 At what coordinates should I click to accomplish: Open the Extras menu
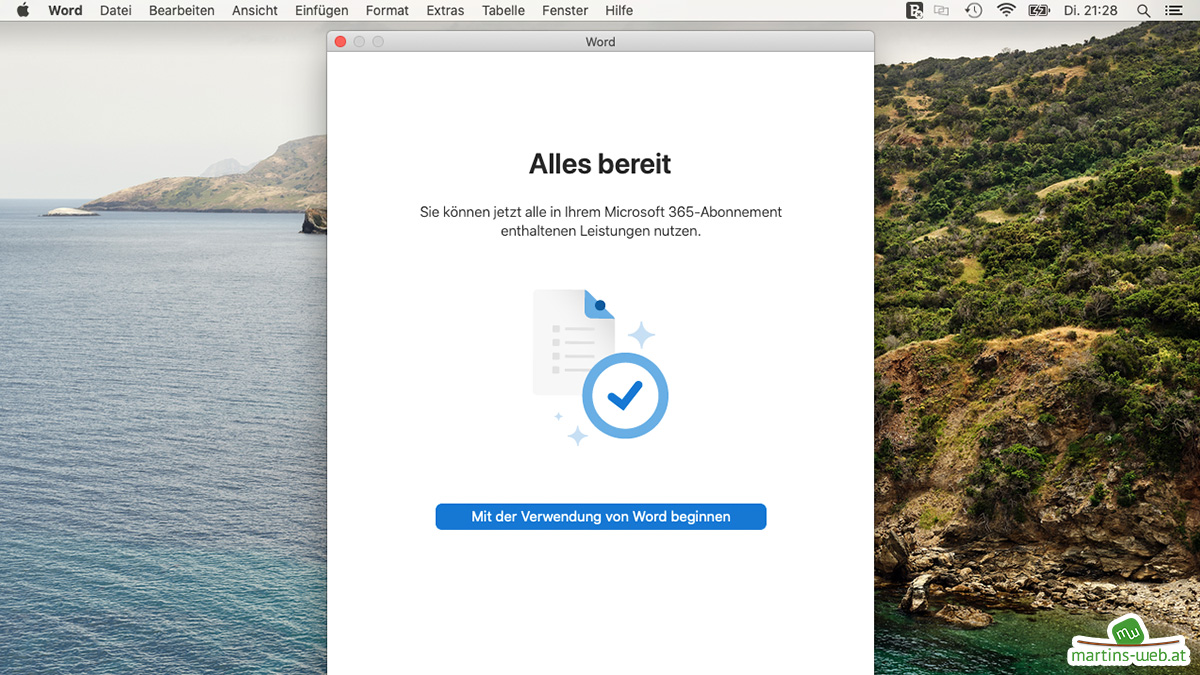[445, 10]
